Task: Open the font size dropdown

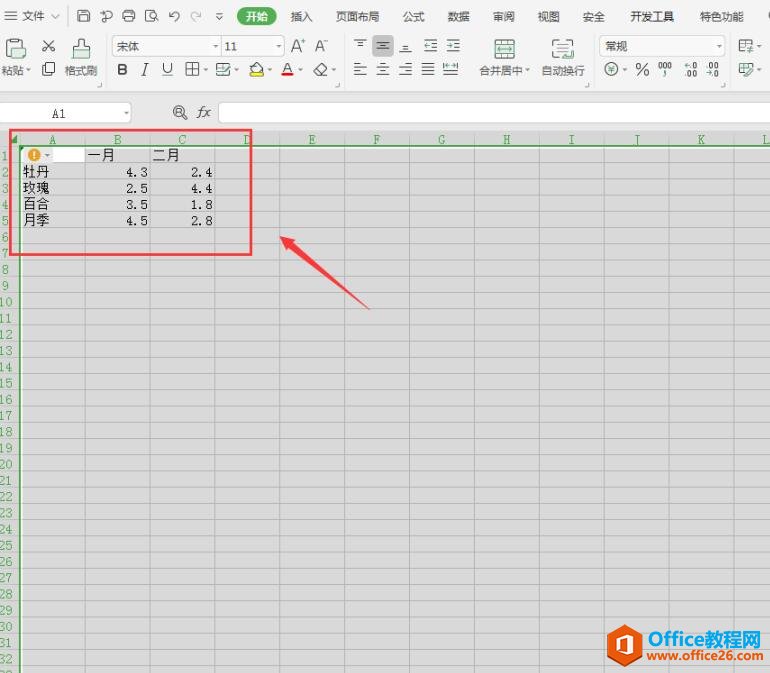Action: (278, 47)
